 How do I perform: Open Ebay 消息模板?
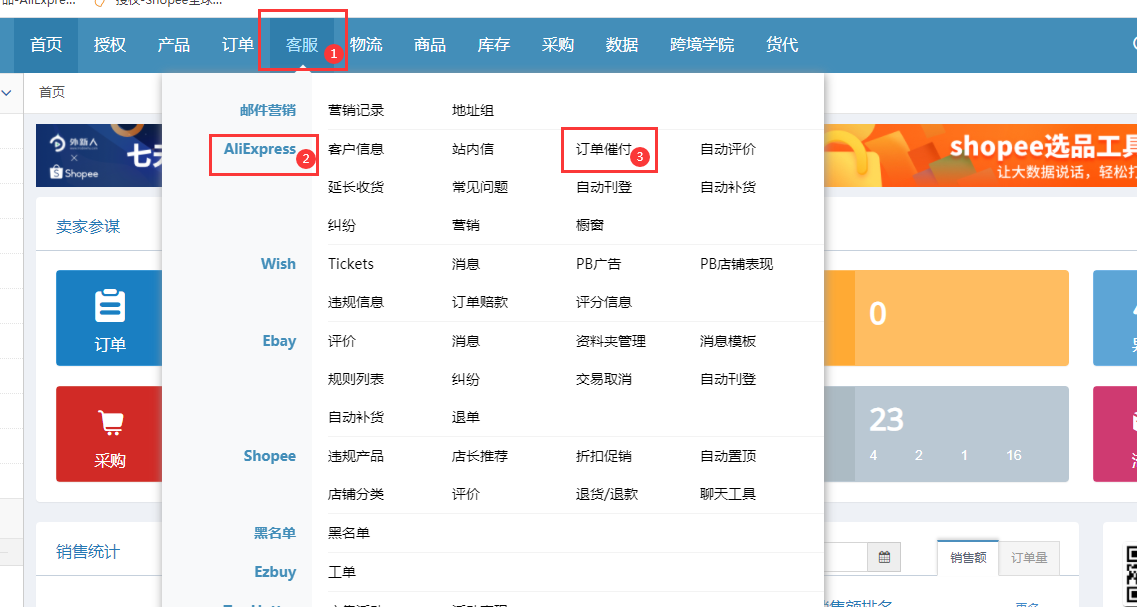tap(728, 341)
